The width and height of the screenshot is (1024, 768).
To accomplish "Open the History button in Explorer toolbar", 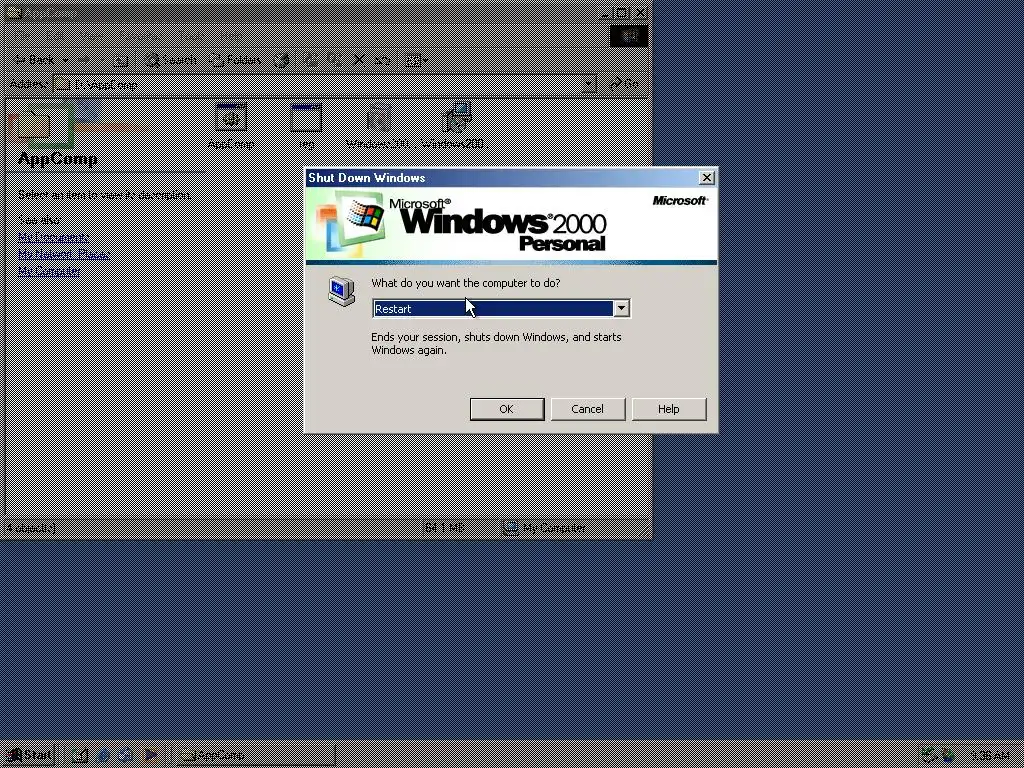I will 281,60.
